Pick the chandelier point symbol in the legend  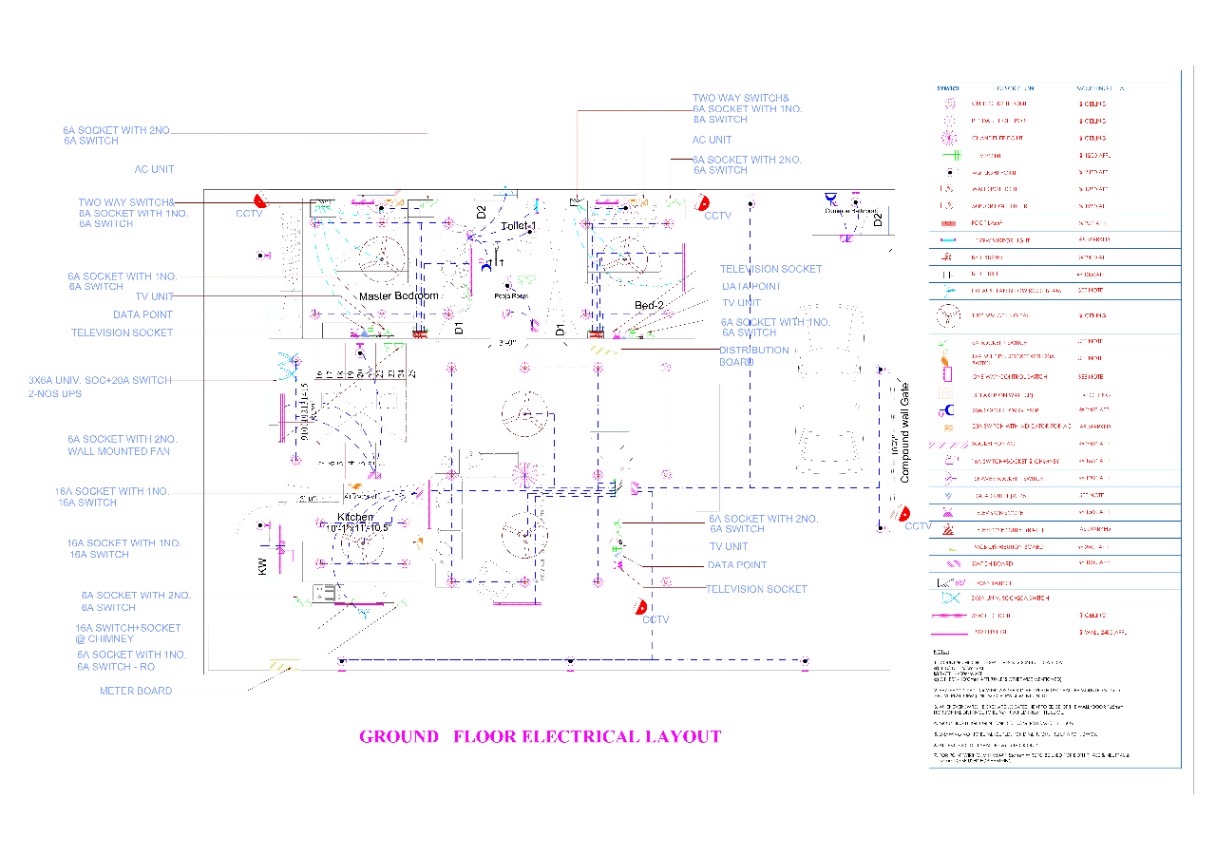(949, 137)
